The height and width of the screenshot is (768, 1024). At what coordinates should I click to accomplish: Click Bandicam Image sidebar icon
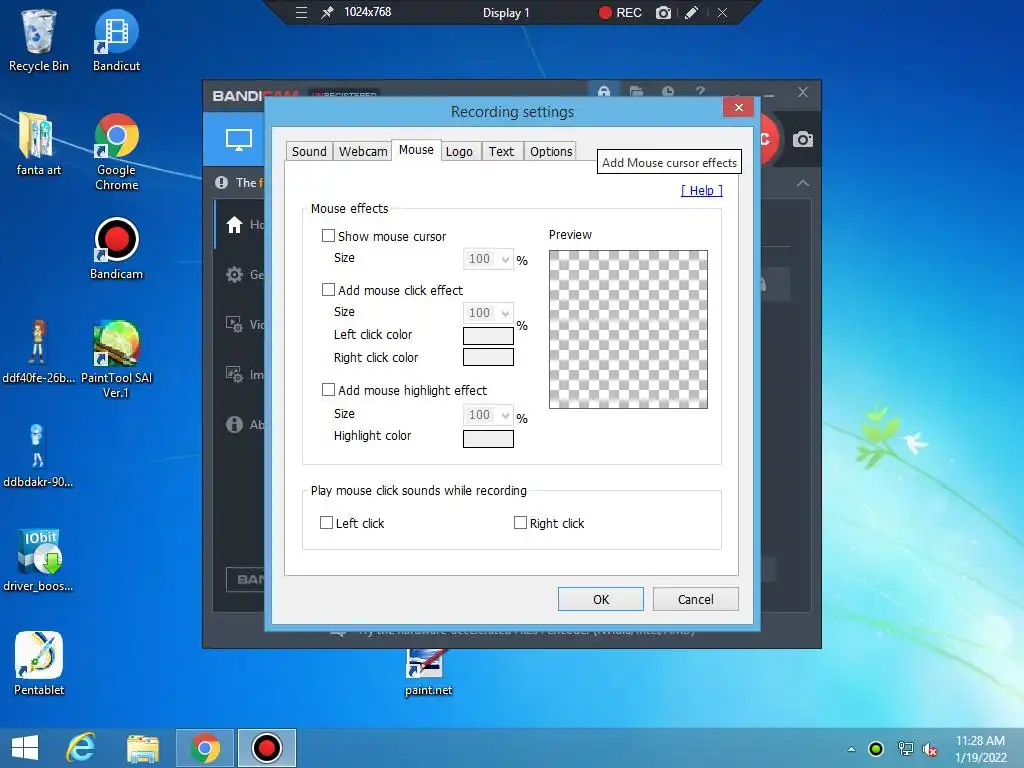(x=234, y=374)
